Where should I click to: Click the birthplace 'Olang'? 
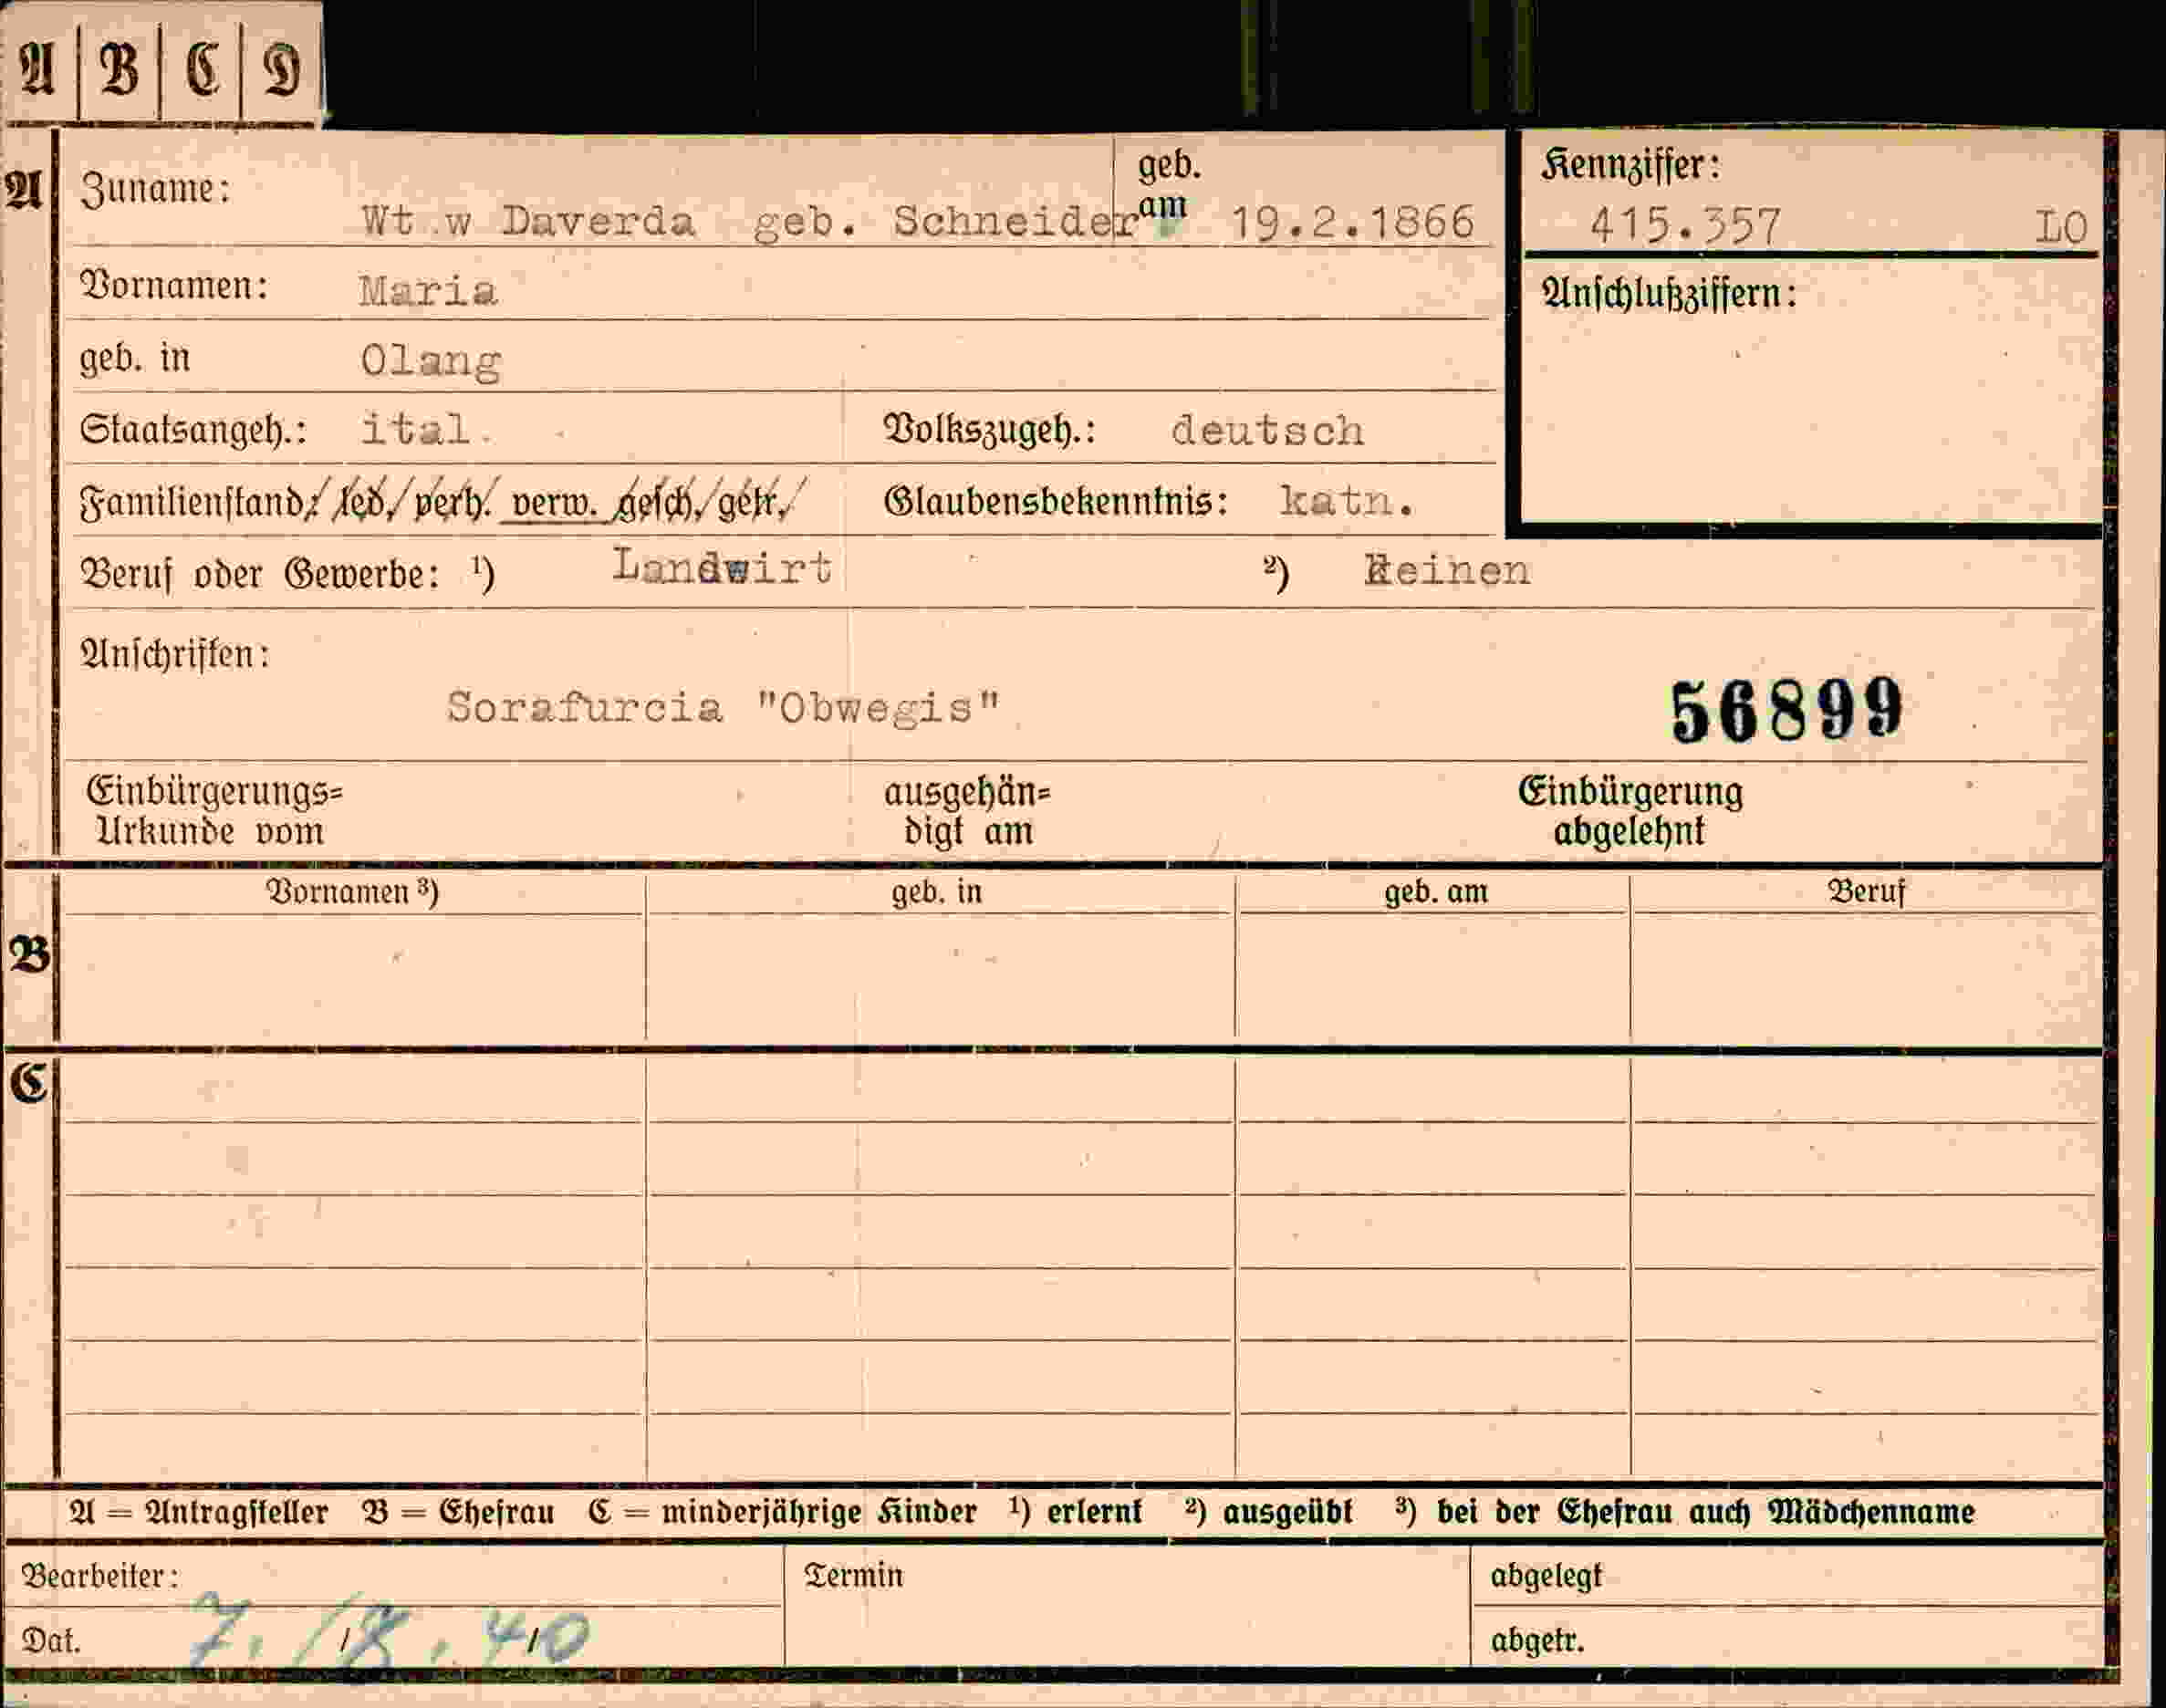click(430, 361)
